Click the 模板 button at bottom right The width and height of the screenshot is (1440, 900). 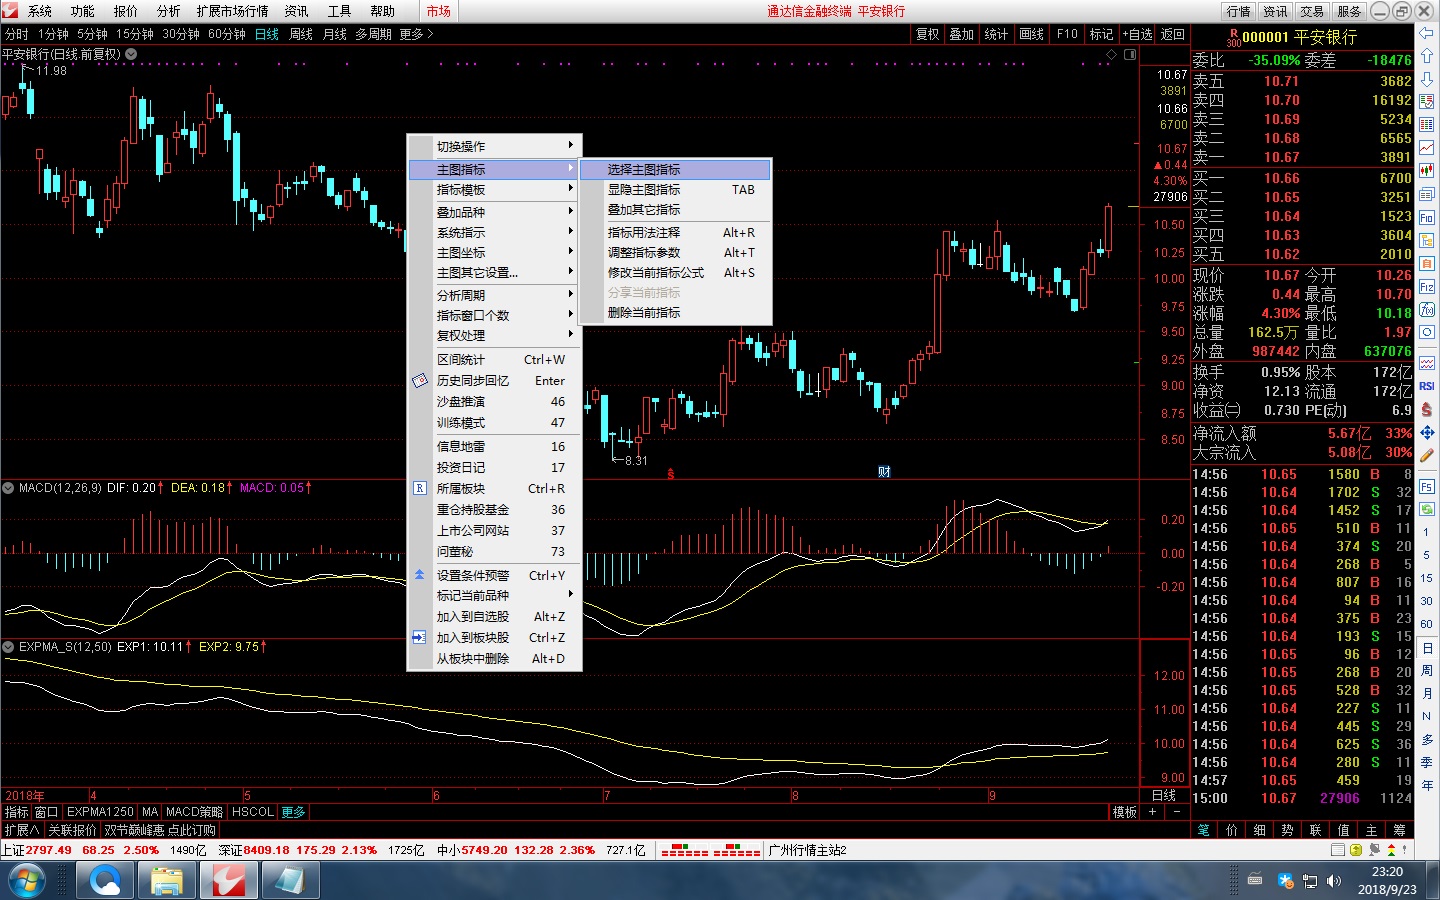(1125, 812)
